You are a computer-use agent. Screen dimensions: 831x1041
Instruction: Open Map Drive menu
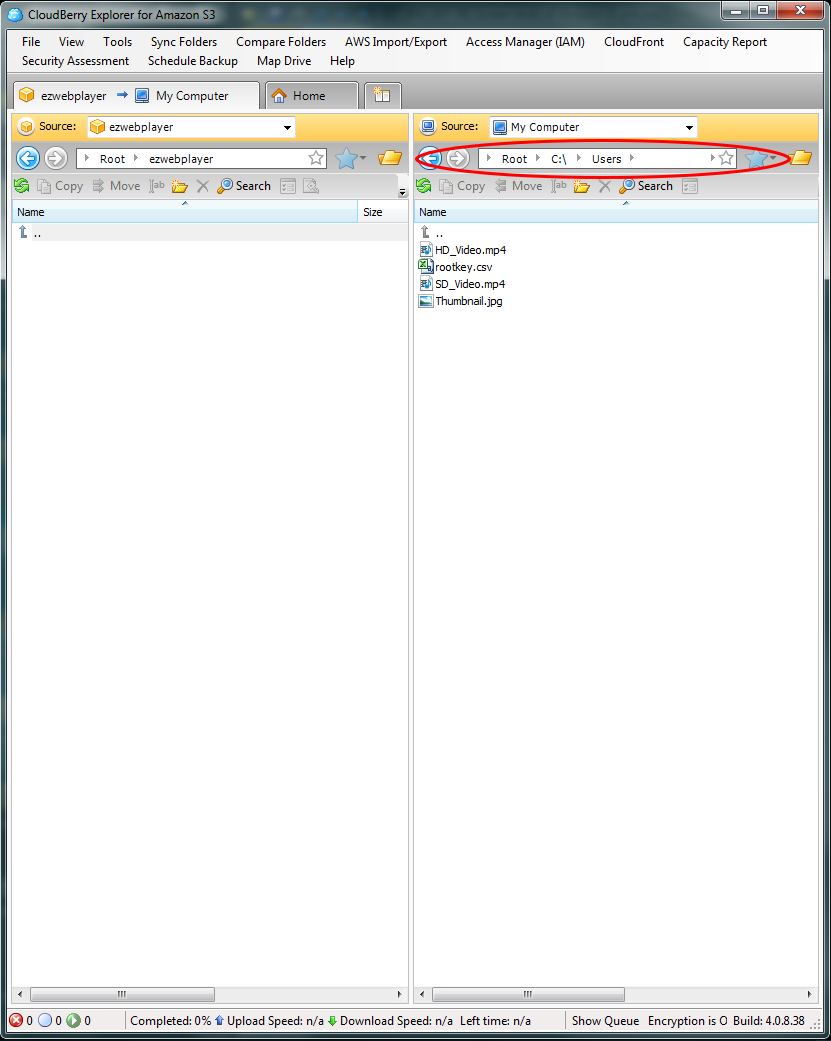[284, 61]
